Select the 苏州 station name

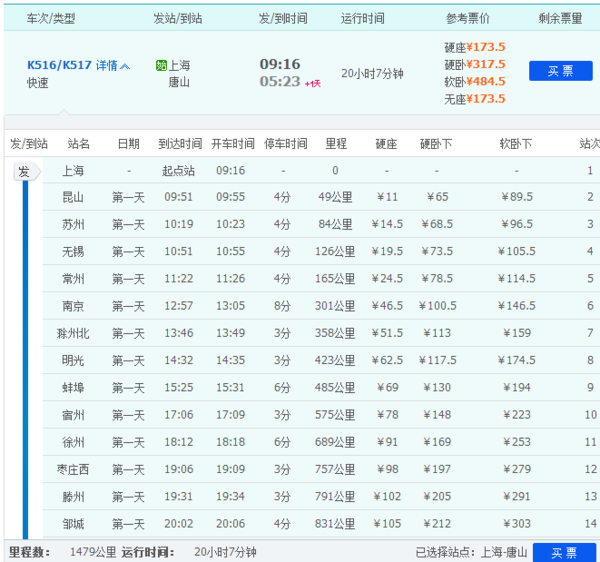tap(73, 225)
